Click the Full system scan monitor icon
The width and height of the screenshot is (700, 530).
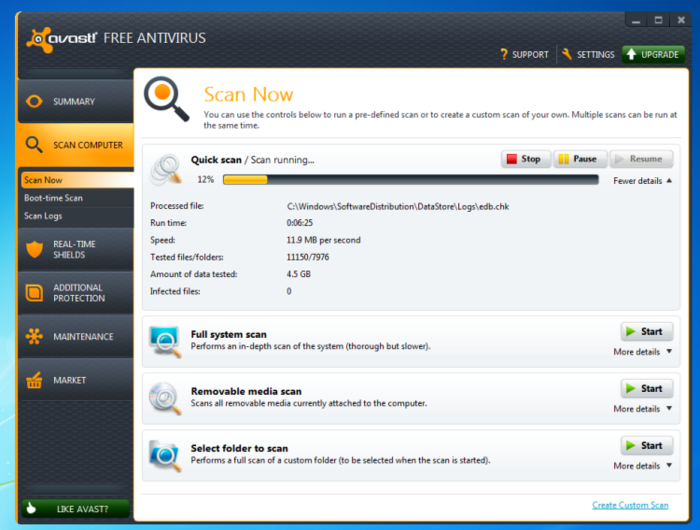tap(166, 342)
